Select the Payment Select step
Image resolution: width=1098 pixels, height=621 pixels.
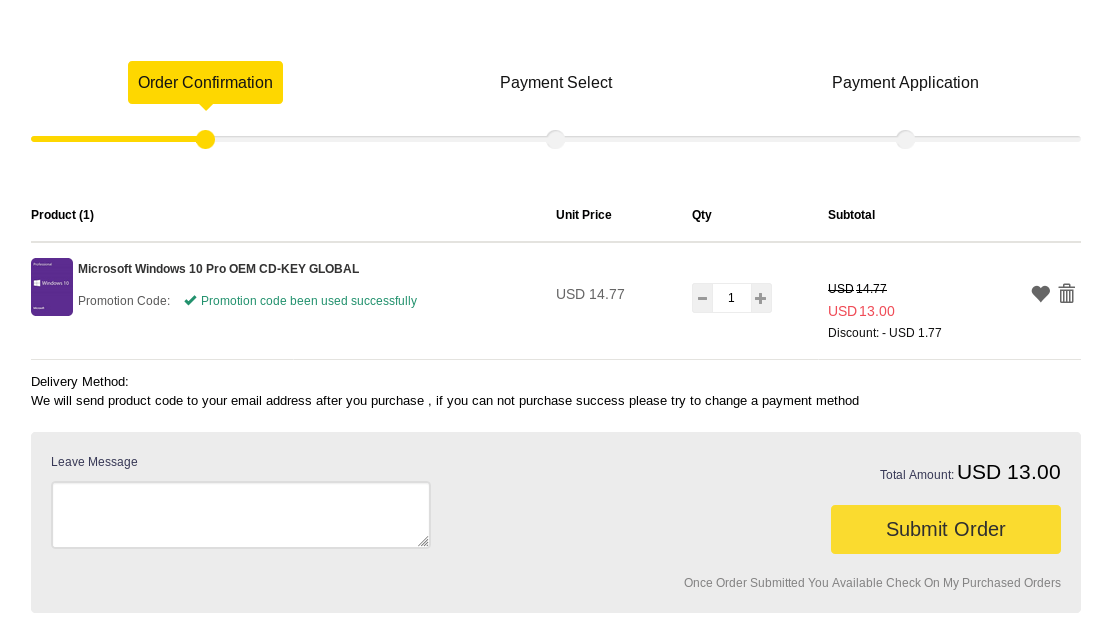click(556, 83)
